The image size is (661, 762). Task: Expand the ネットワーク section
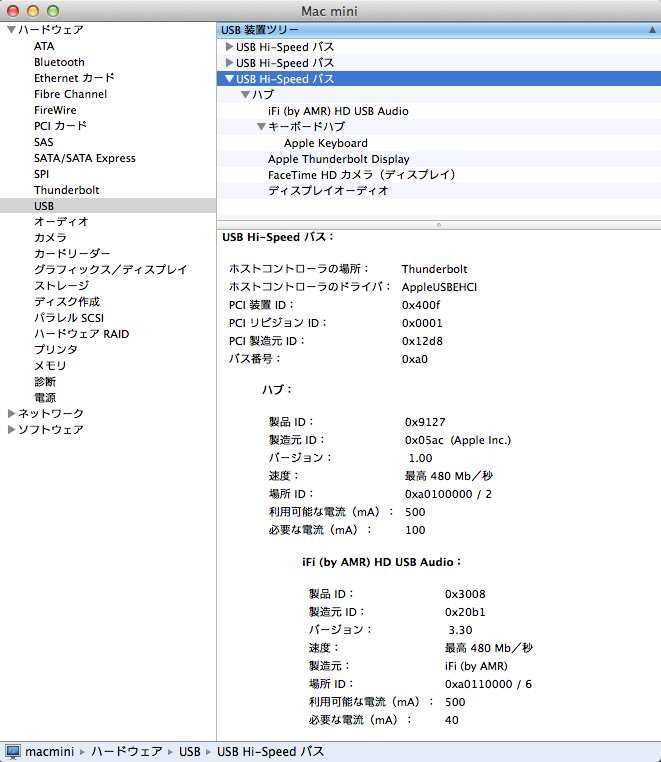coord(12,414)
